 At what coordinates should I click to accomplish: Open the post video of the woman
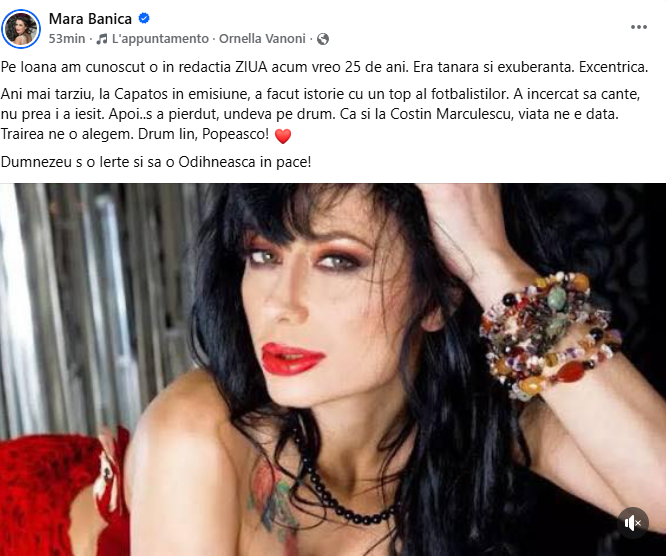coord(333,370)
